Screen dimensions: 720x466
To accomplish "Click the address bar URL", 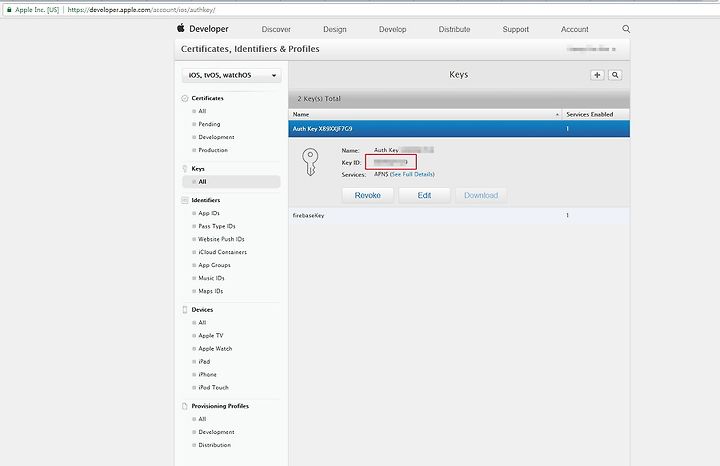I will coord(141,10).
